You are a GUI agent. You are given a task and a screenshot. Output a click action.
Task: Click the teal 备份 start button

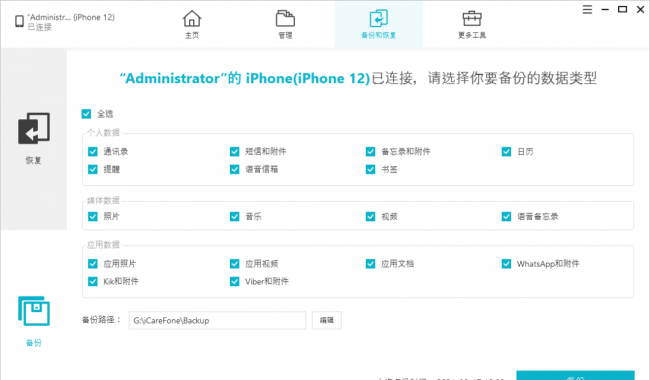575,375
